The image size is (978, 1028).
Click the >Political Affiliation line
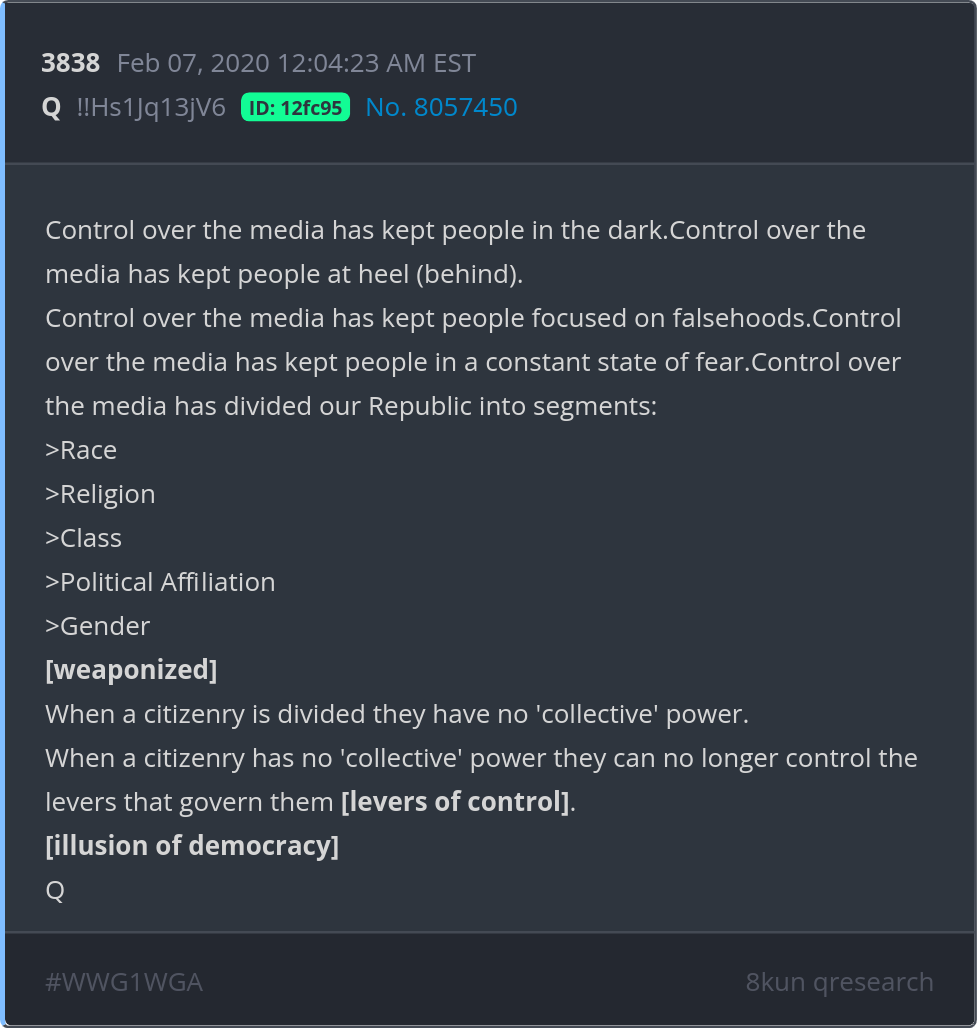click(160, 582)
